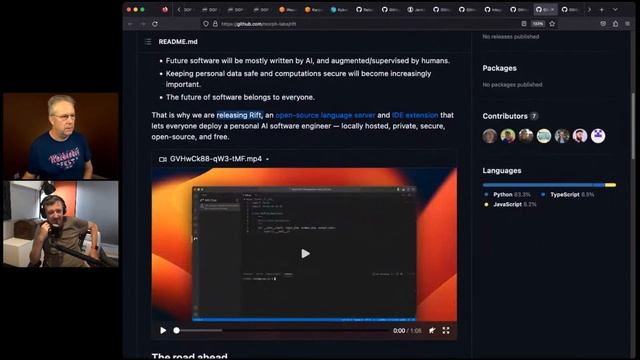Select the JavaScript language entry

(510, 204)
